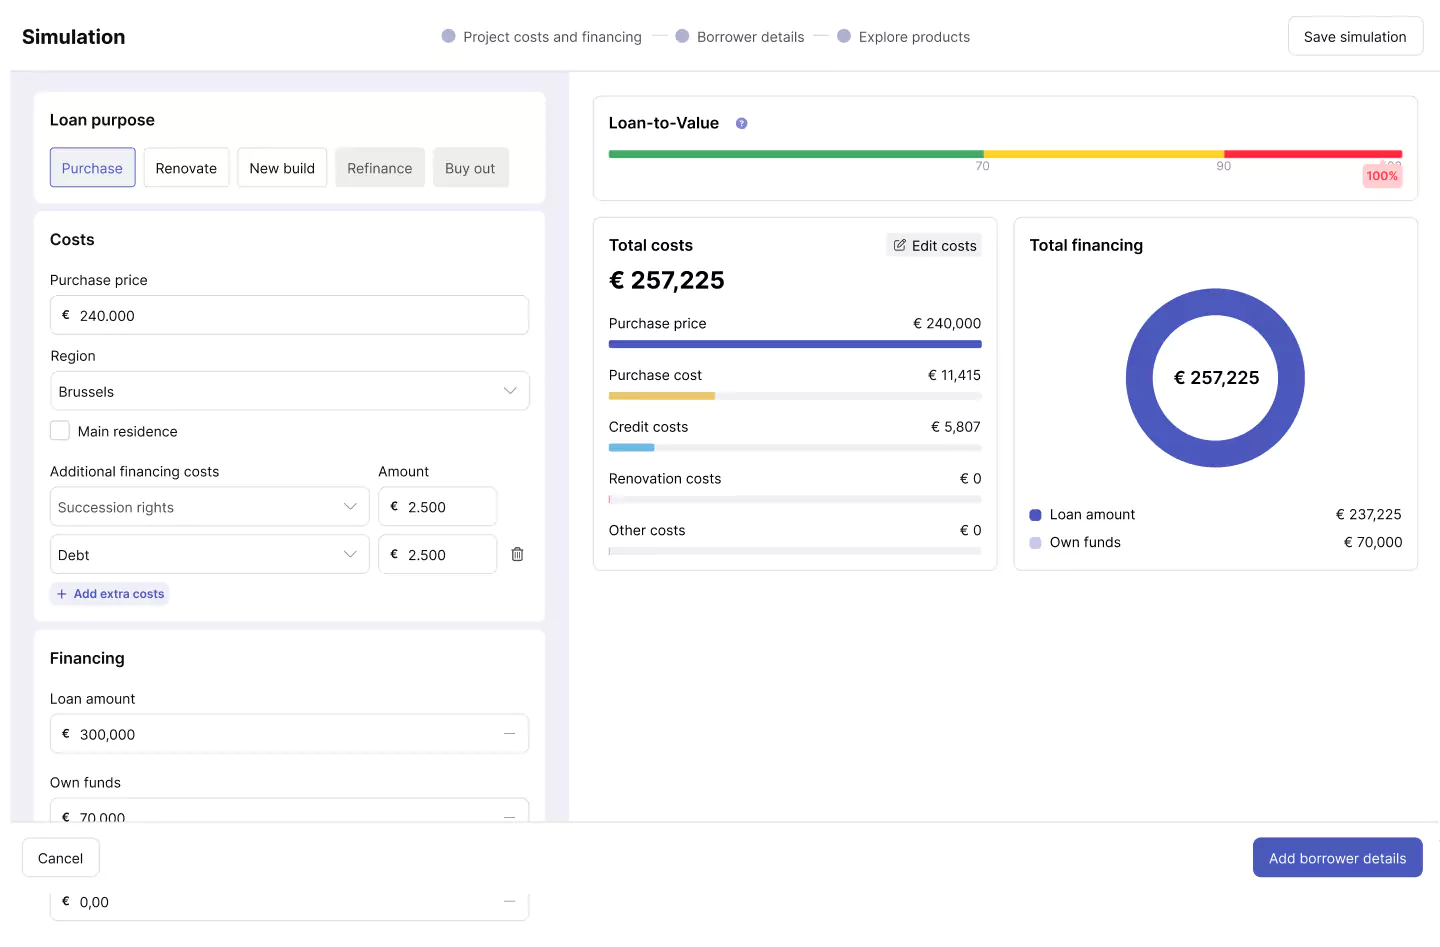This screenshot has height=947, width=1440.
Task: Expand the Succession rights dropdown
Action: pyautogui.click(x=209, y=507)
